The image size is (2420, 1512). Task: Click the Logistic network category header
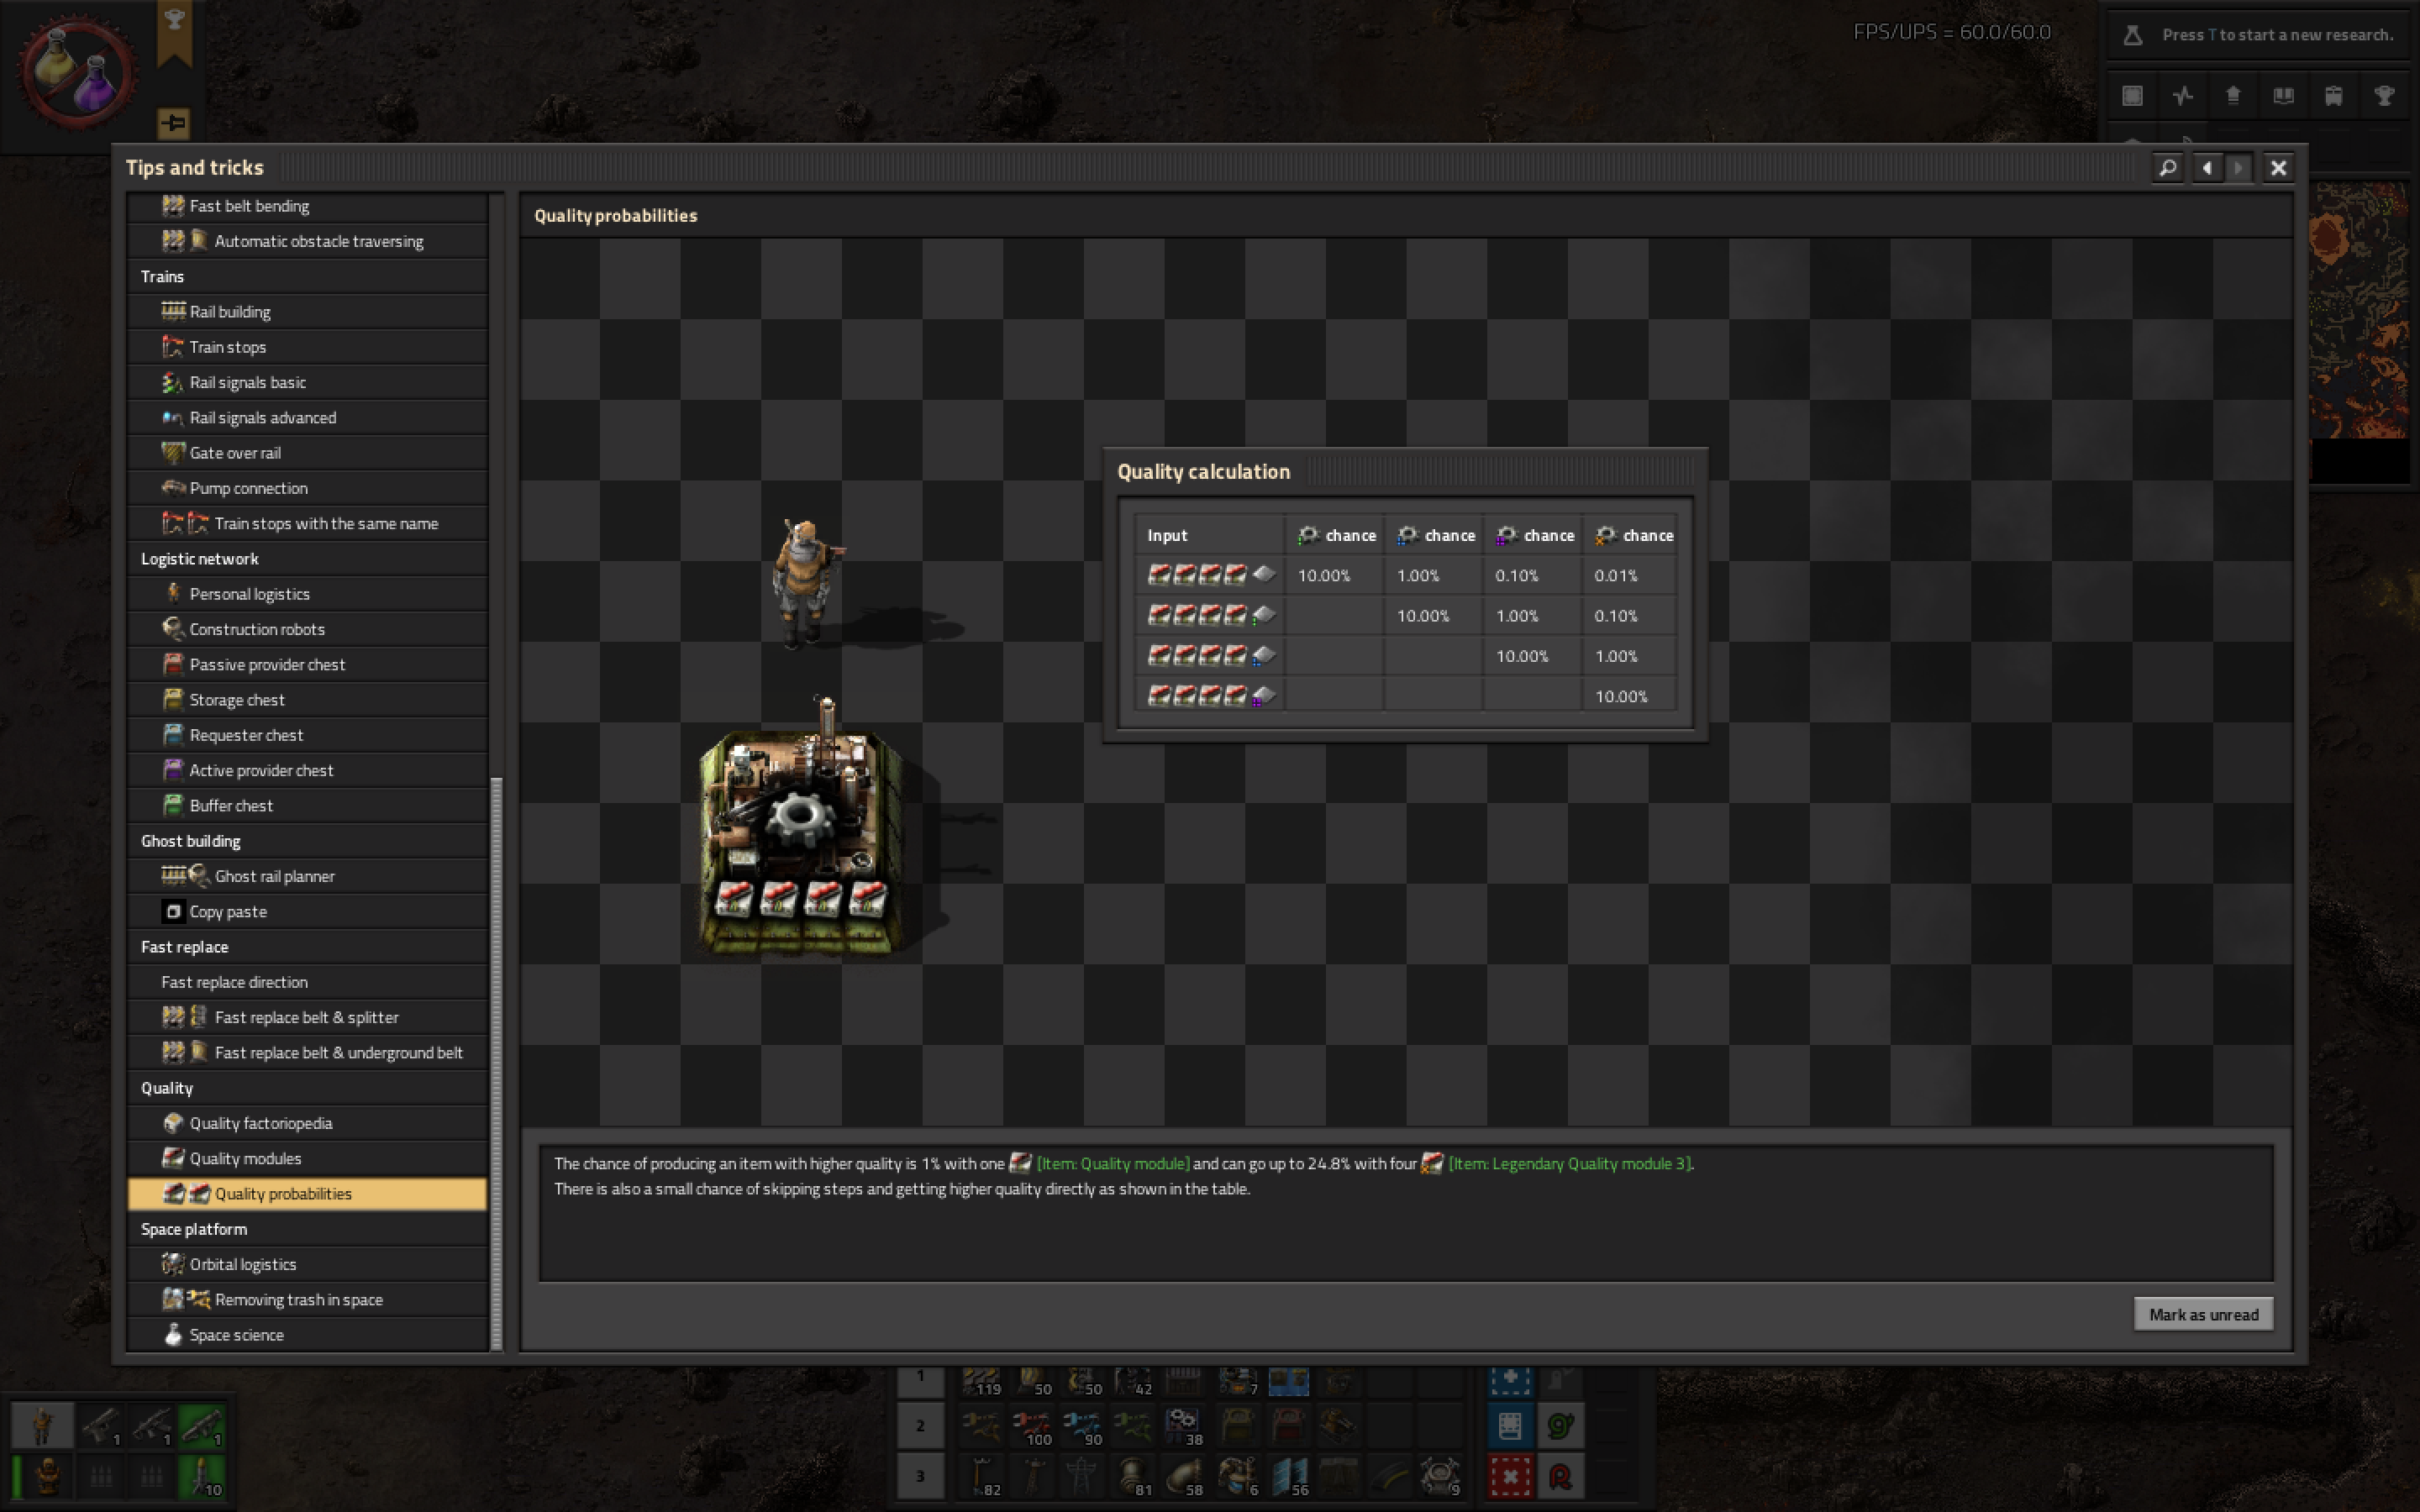point(308,559)
